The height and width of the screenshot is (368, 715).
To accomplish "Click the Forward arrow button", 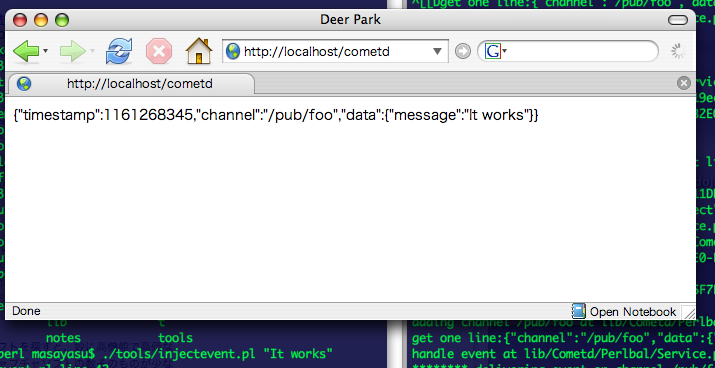I will [x=72, y=51].
